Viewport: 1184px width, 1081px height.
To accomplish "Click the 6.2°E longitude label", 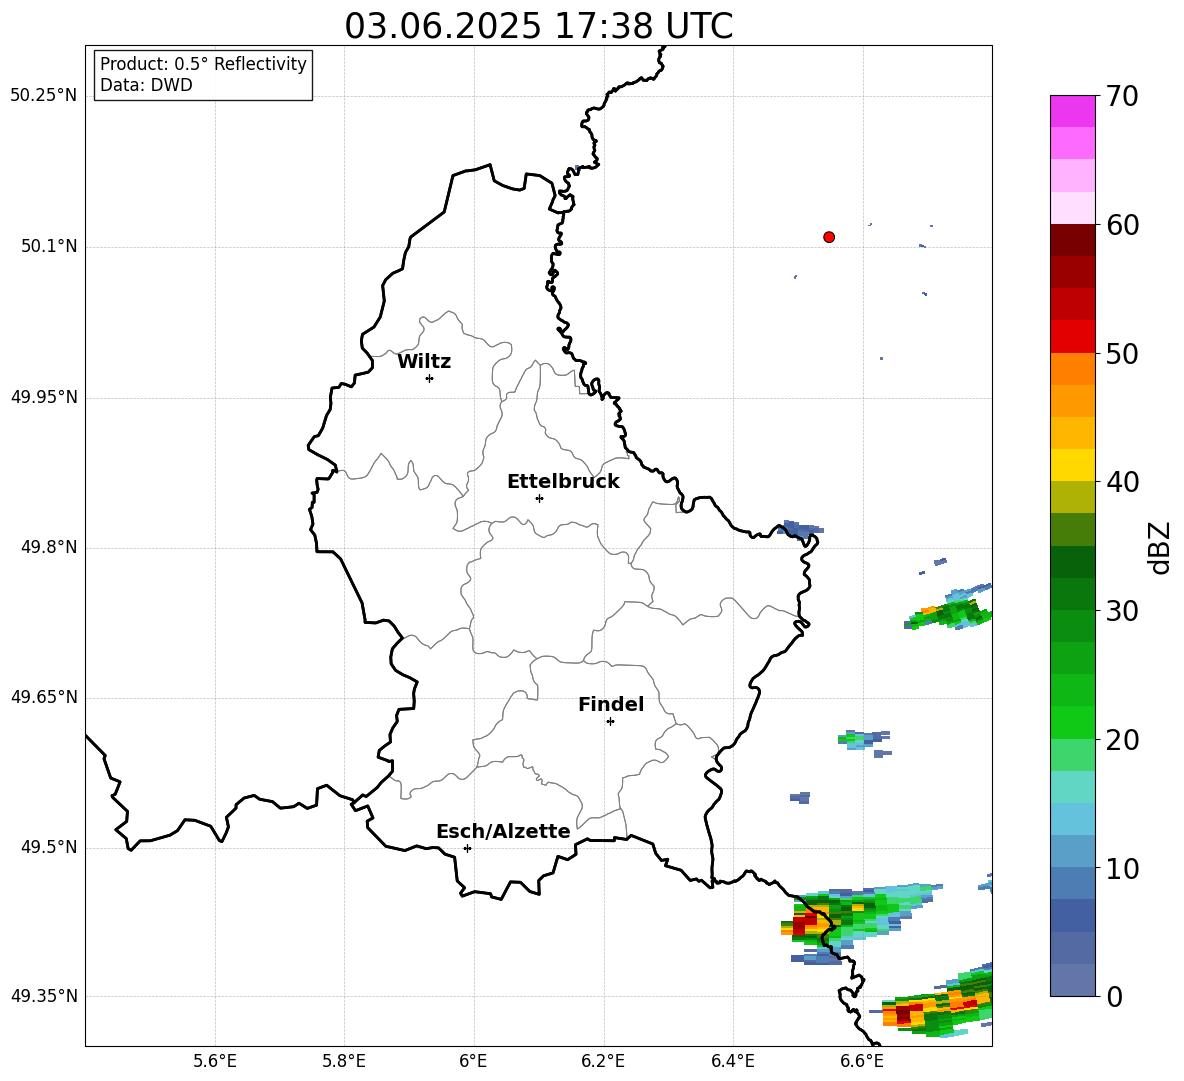I will click(603, 1061).
